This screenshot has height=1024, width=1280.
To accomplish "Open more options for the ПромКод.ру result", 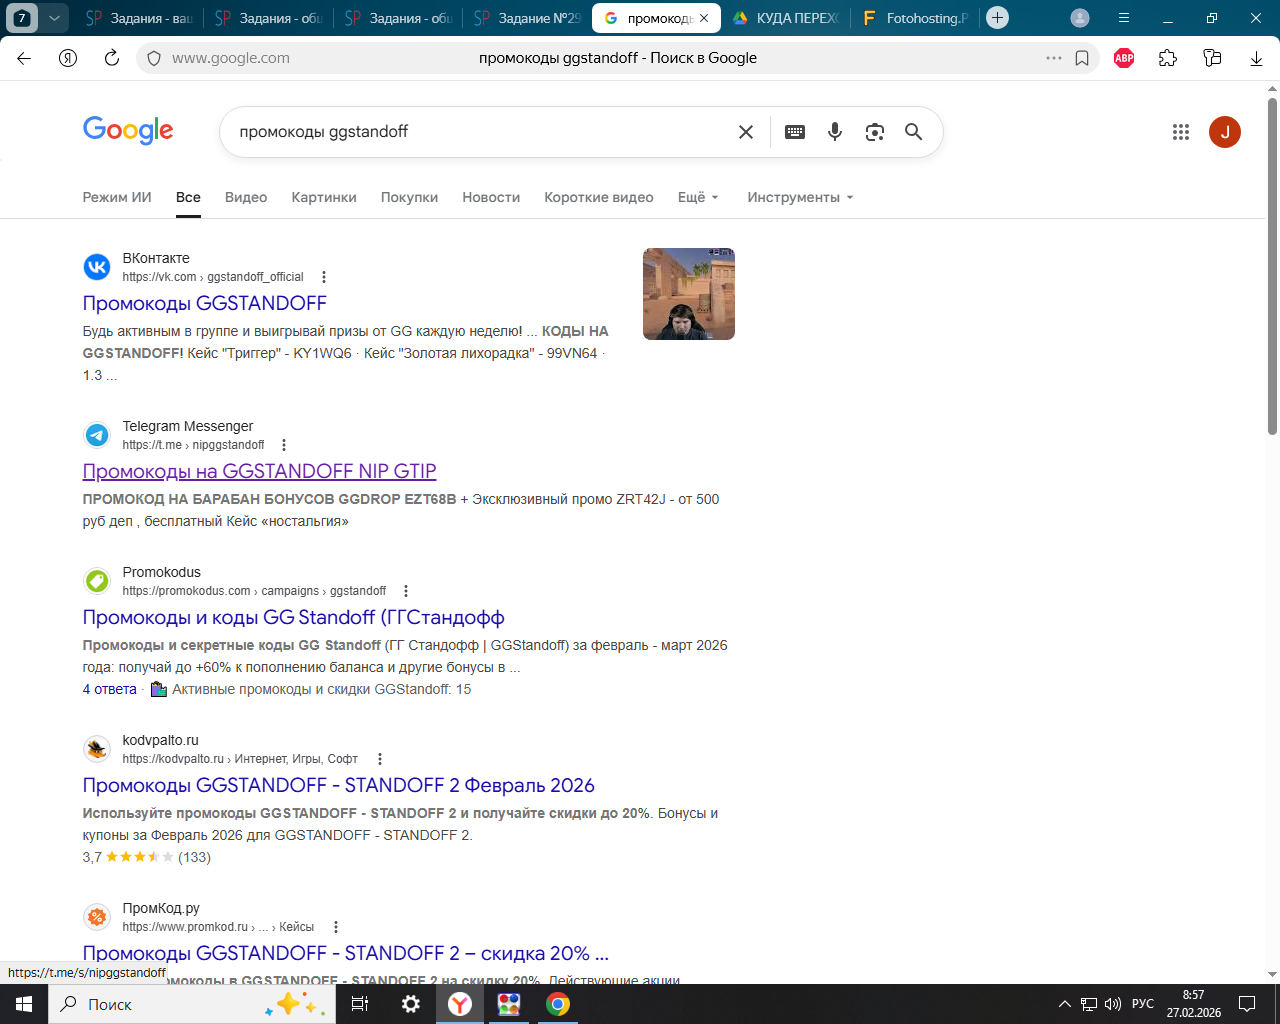I will pyautogui.click(x=336, y=927).
